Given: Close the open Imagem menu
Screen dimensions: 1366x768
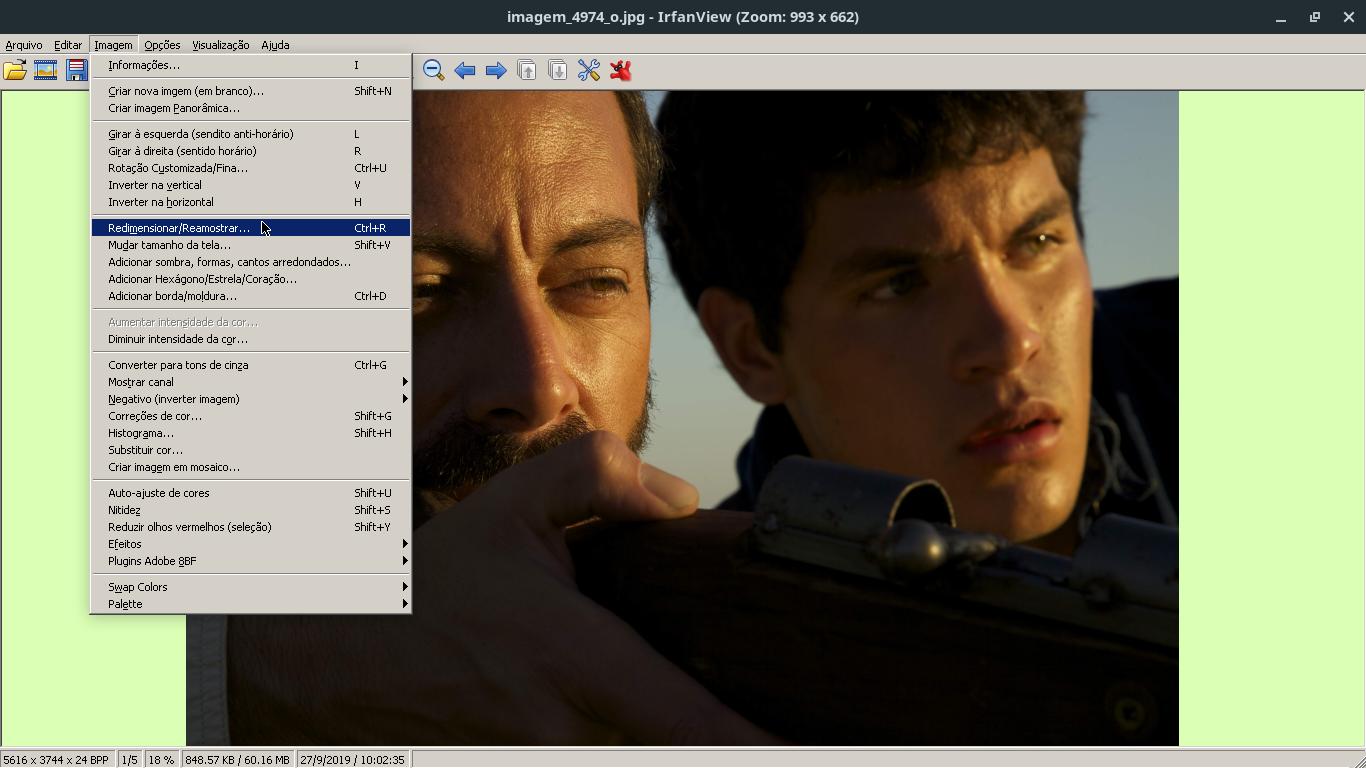Looking at the screenshot, I should 113,45.
